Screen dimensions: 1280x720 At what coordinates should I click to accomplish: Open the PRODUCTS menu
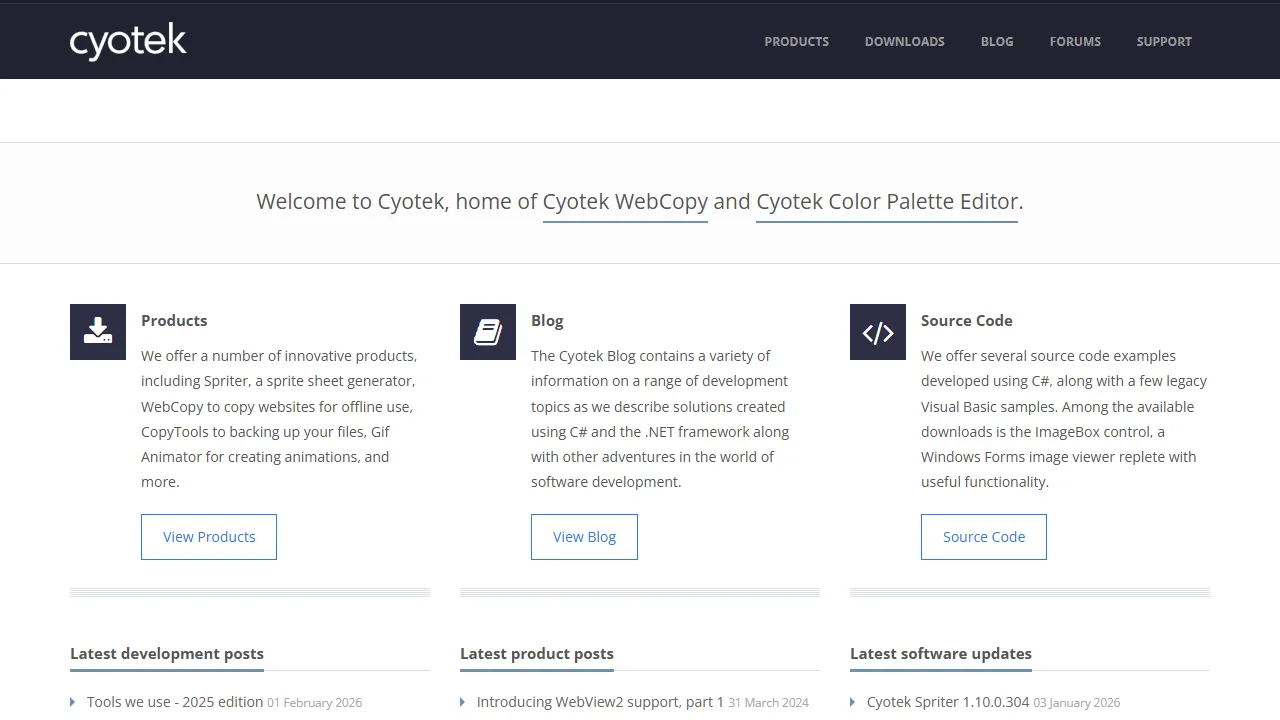pos(796,41)
